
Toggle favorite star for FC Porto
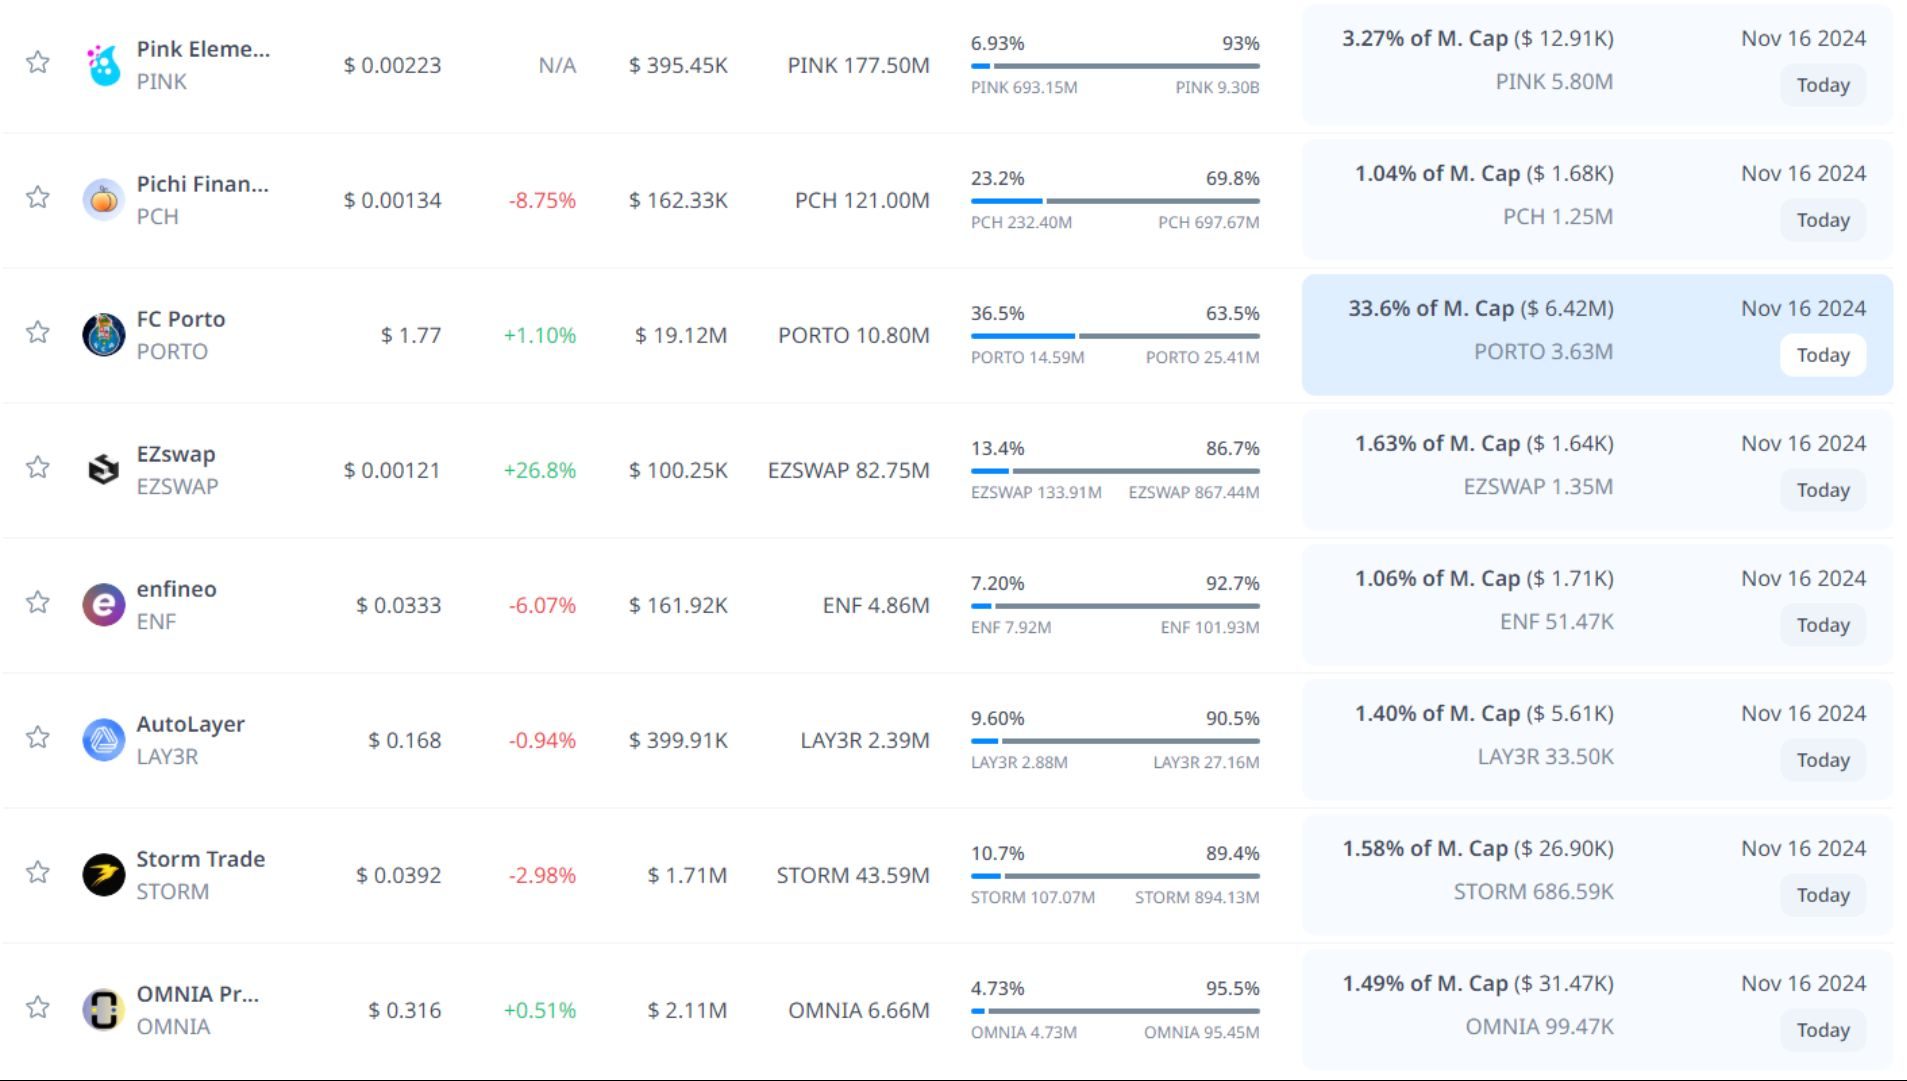tap(38, 332)
